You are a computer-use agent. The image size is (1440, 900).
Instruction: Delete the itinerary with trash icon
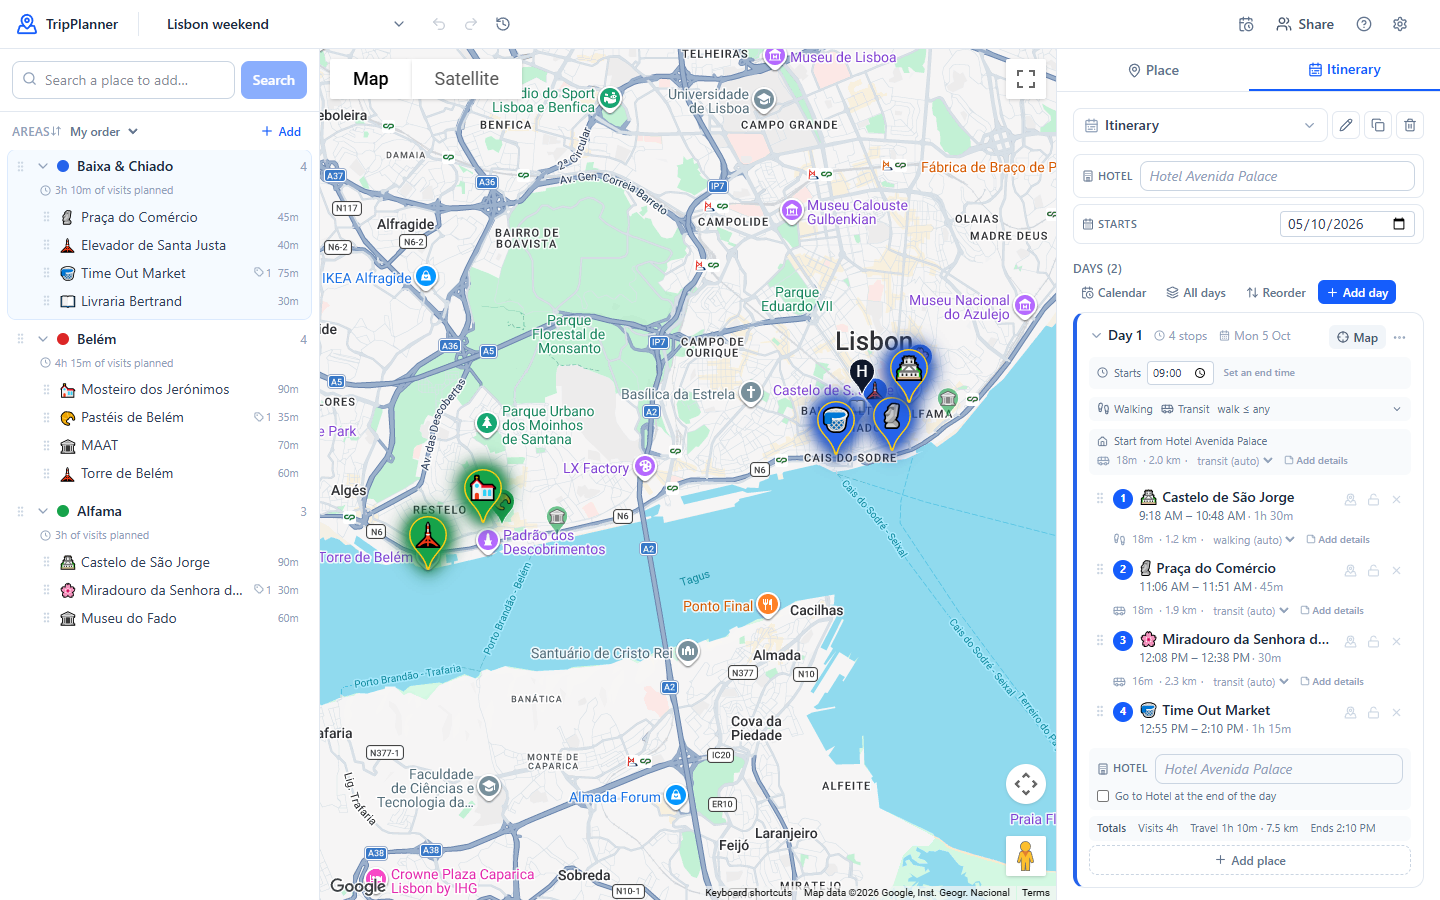[x=1410, y=125]
